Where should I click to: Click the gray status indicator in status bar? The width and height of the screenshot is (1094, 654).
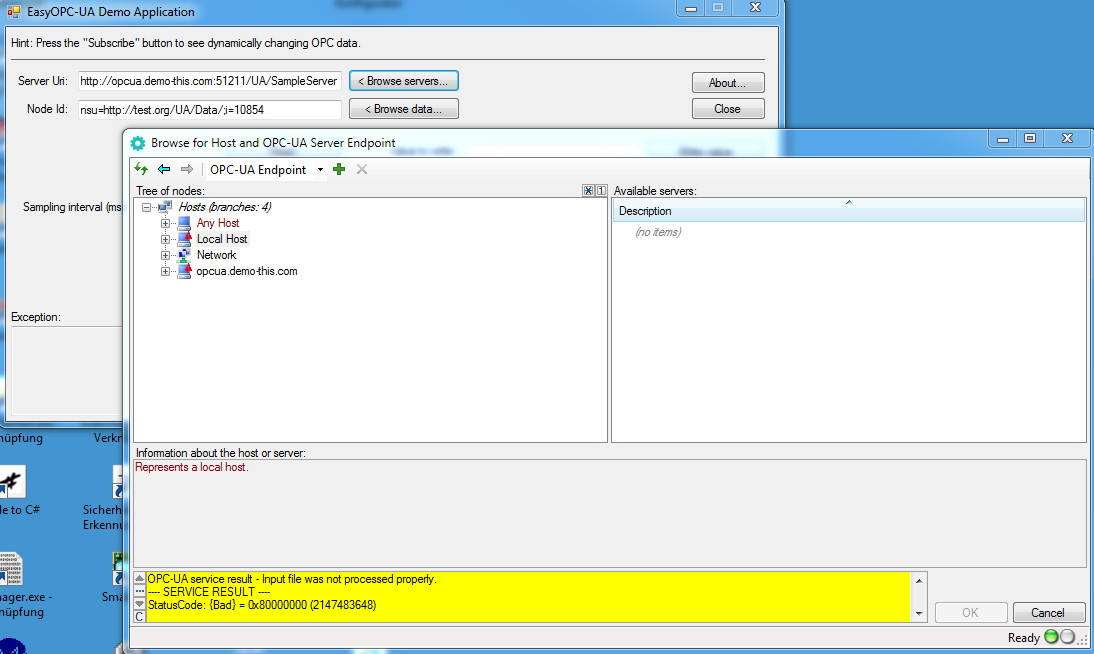(x=1067, y=637)
